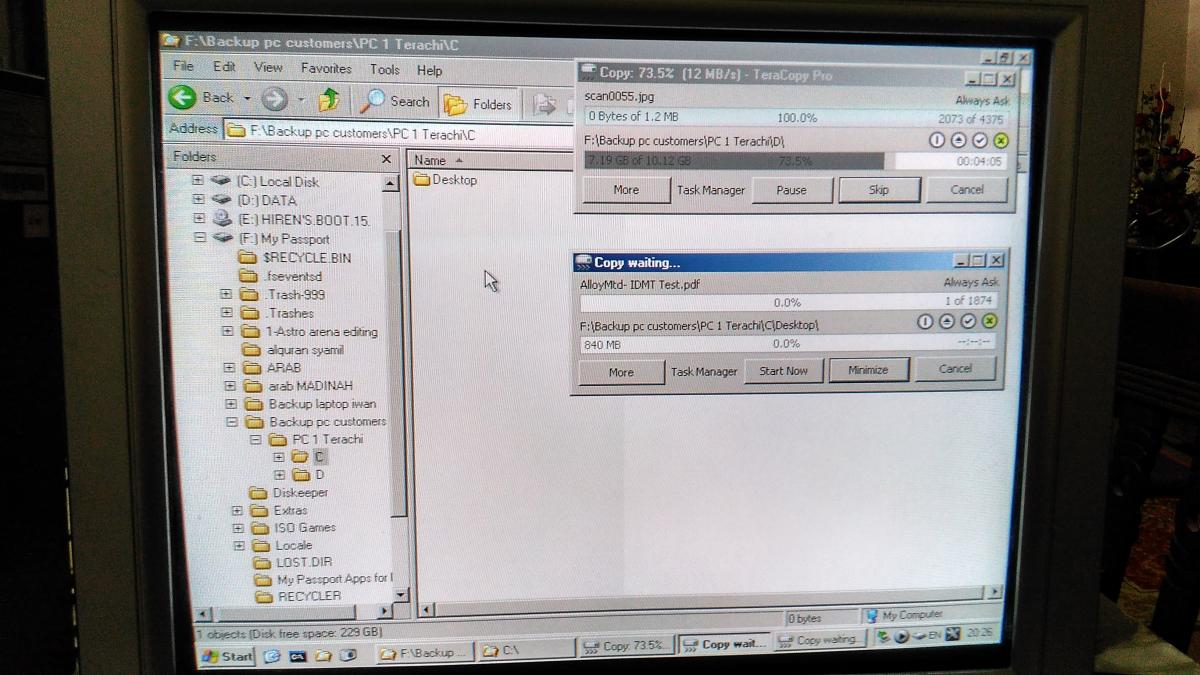
Task: Click the green Back arrow icon
Action: (182, 98)
